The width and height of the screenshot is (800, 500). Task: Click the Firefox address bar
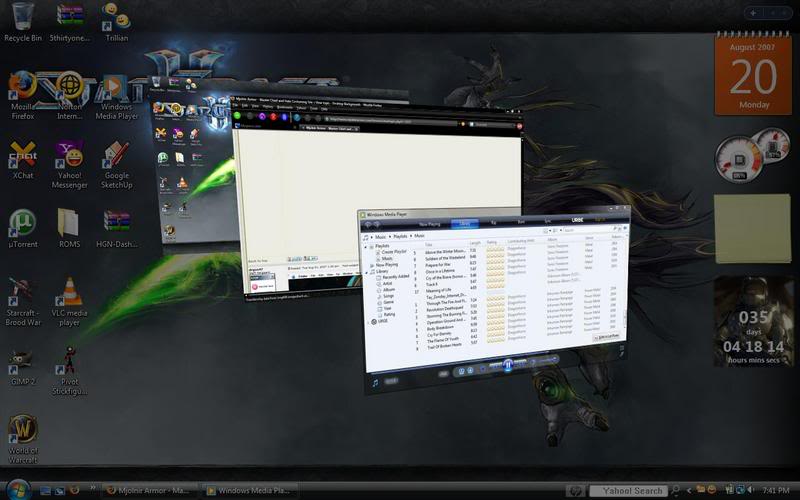click(x=390, y=121)
